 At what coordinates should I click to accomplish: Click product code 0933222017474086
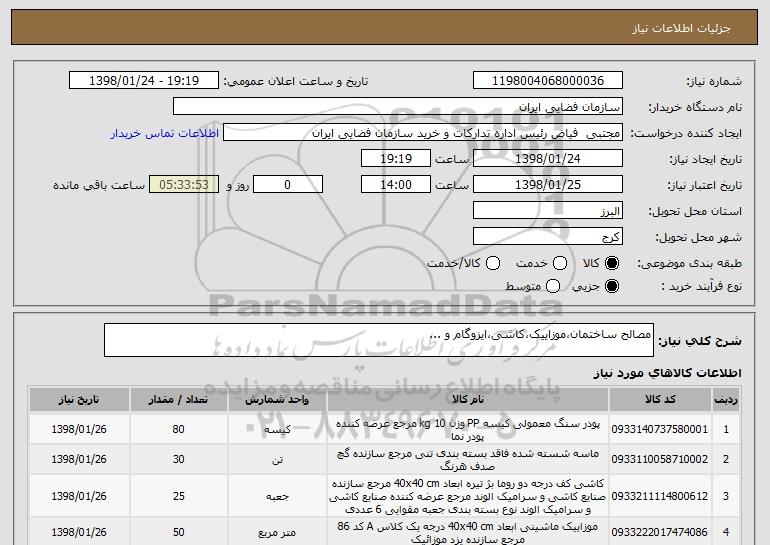[660, 532]
